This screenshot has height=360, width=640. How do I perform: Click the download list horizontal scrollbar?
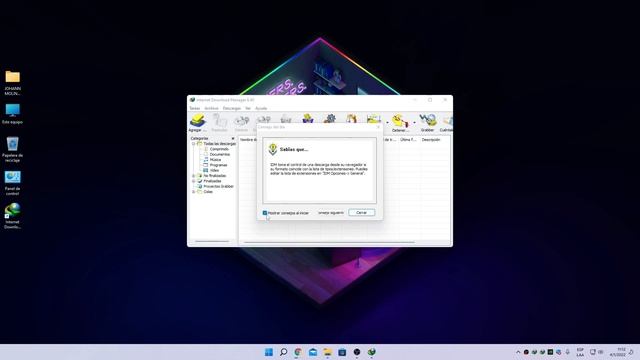coord(329,242)
